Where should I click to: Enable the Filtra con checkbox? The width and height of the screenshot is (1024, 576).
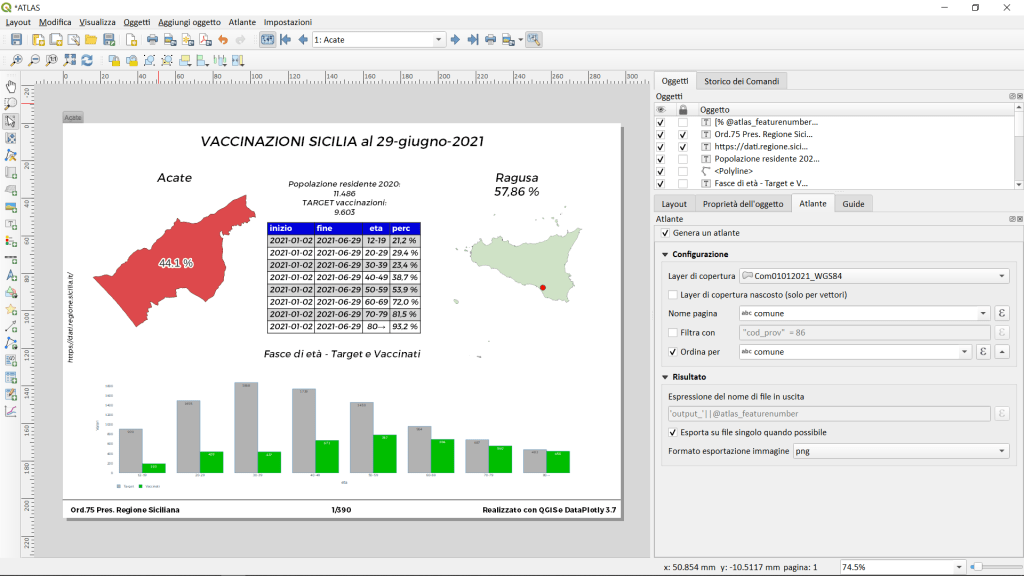pyautogui.click(x=673, y=332)
